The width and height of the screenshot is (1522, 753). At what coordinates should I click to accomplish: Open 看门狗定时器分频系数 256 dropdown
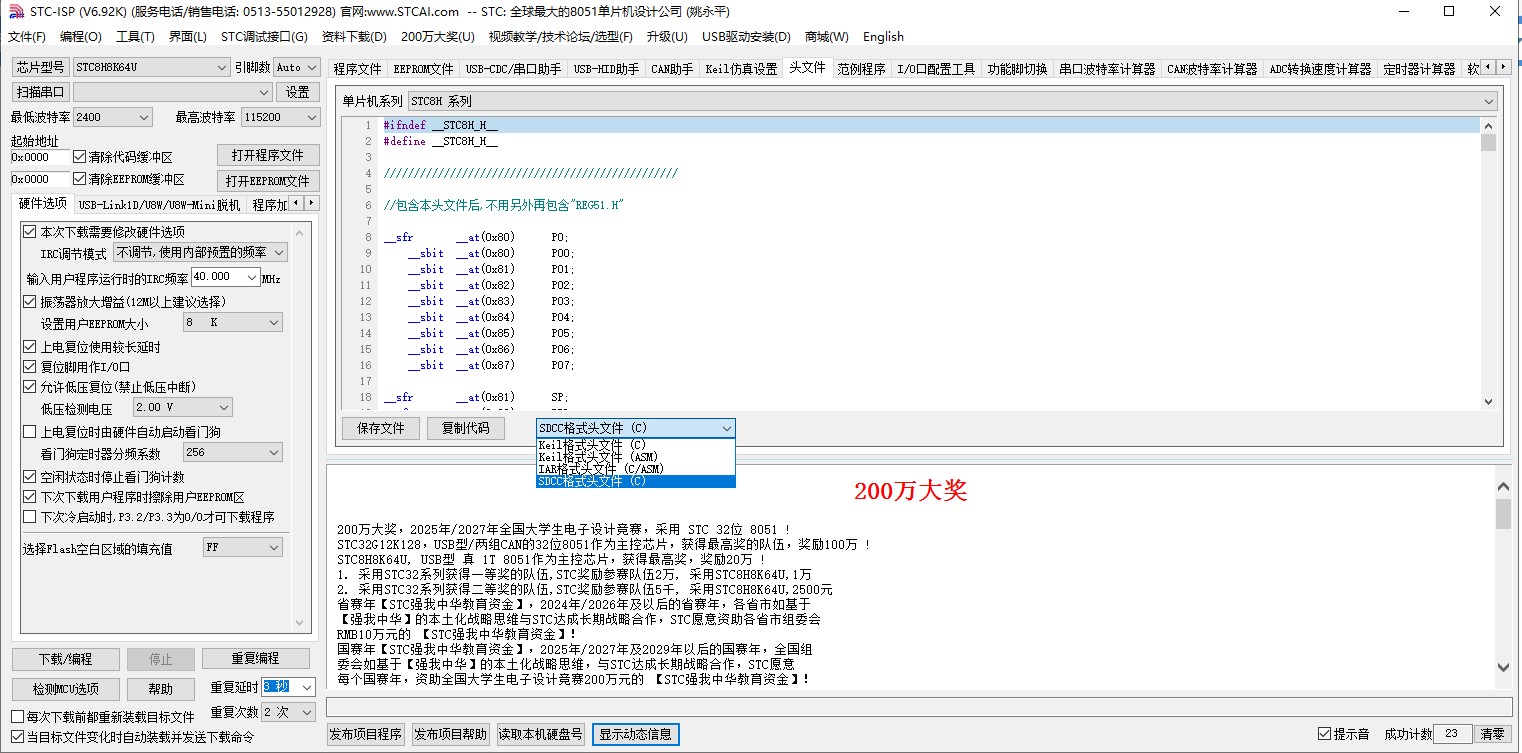pos(232,453)
